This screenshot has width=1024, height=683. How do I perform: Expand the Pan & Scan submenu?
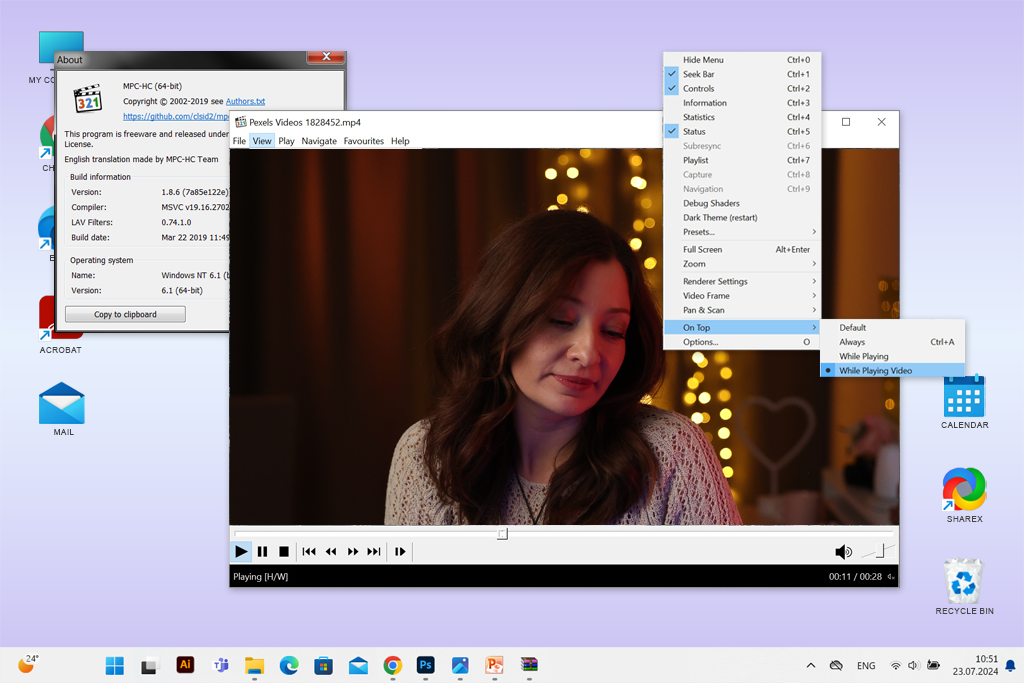coord(742,310)
